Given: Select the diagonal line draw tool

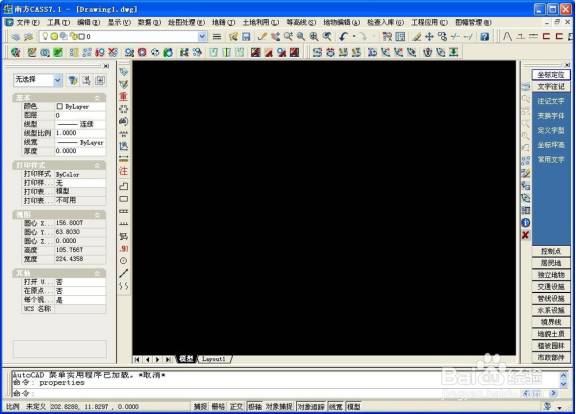Looking at the screenshot, I should pos(124,273).
